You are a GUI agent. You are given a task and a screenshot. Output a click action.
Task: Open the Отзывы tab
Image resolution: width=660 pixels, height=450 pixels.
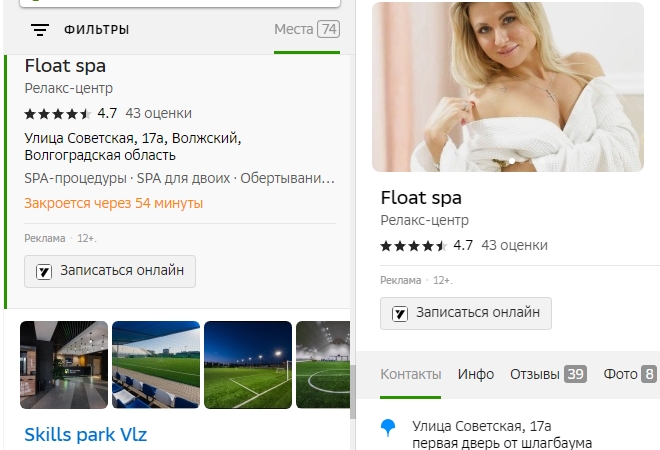pos(548,374)
